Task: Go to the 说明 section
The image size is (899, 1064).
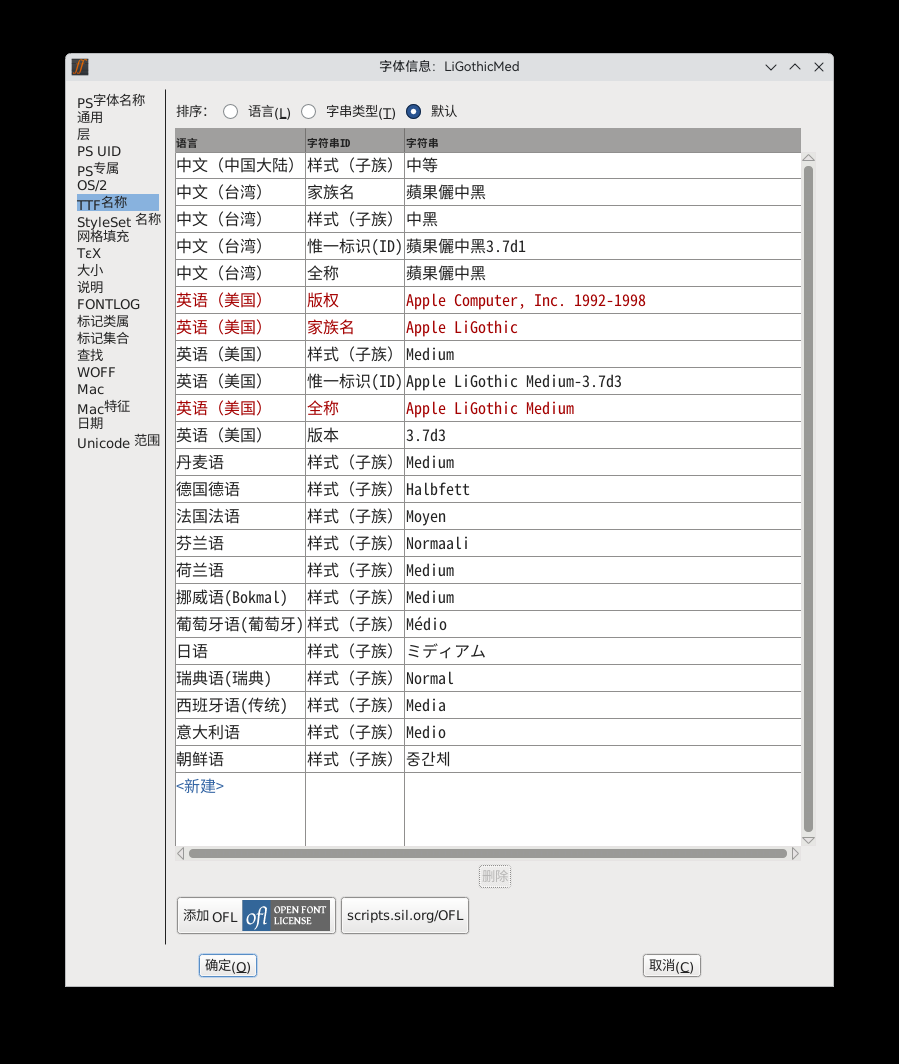Action: [90, 287]
